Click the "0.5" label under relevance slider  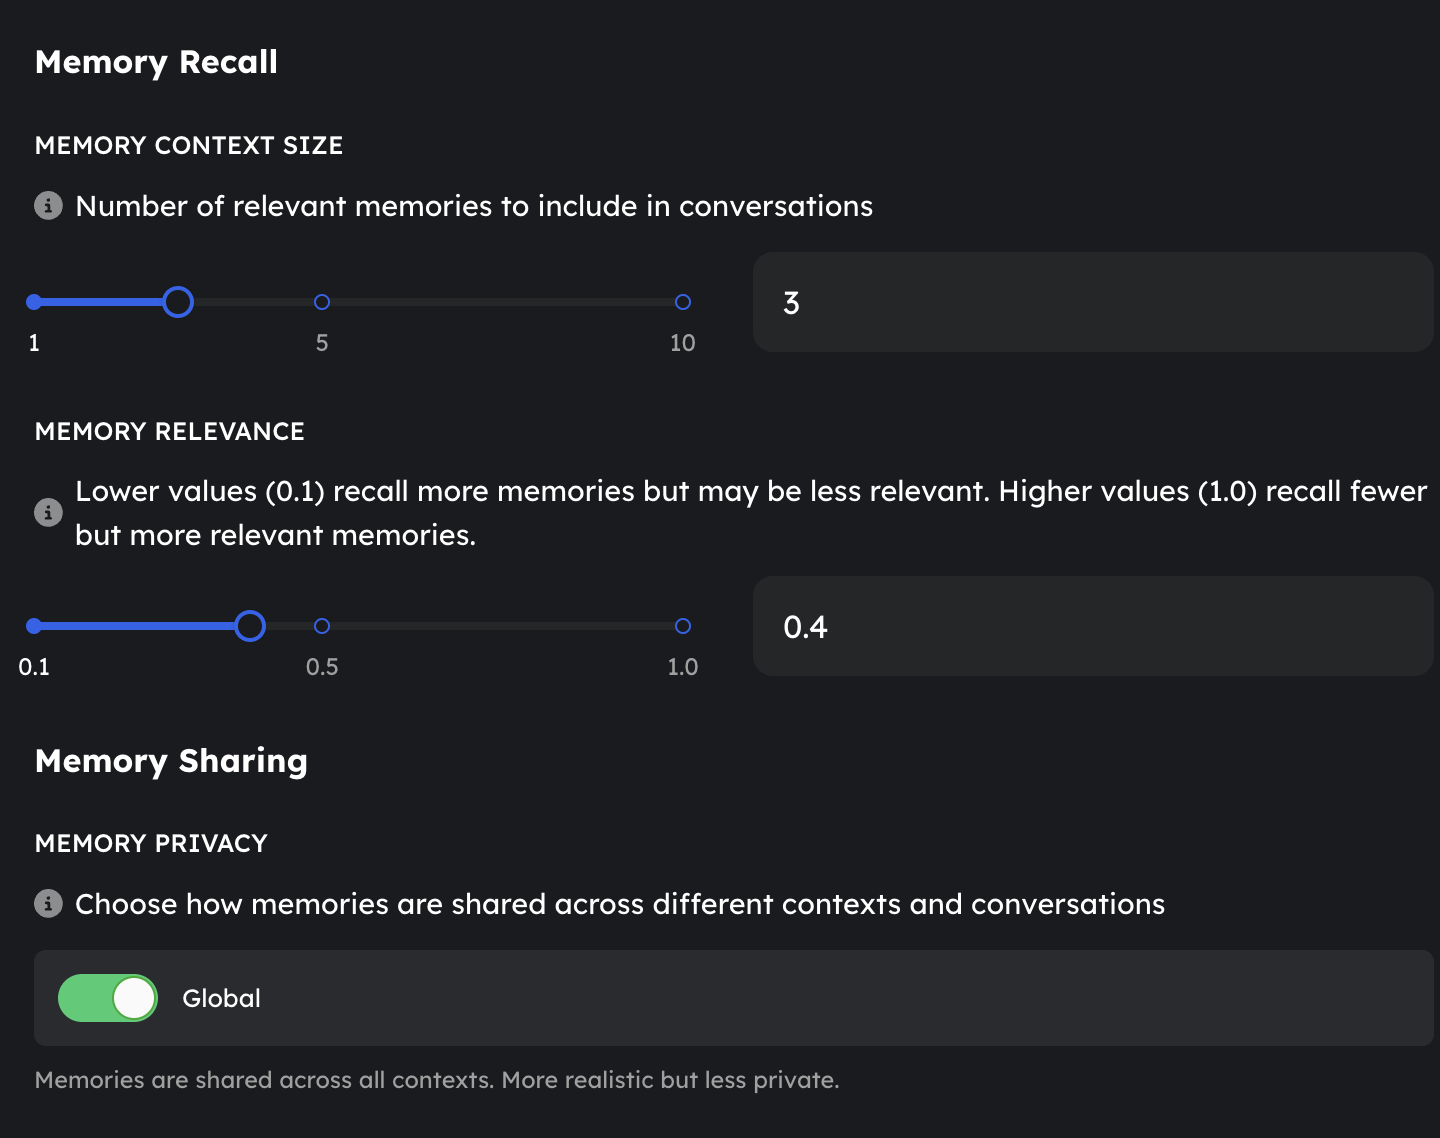(x=322, y=667)
